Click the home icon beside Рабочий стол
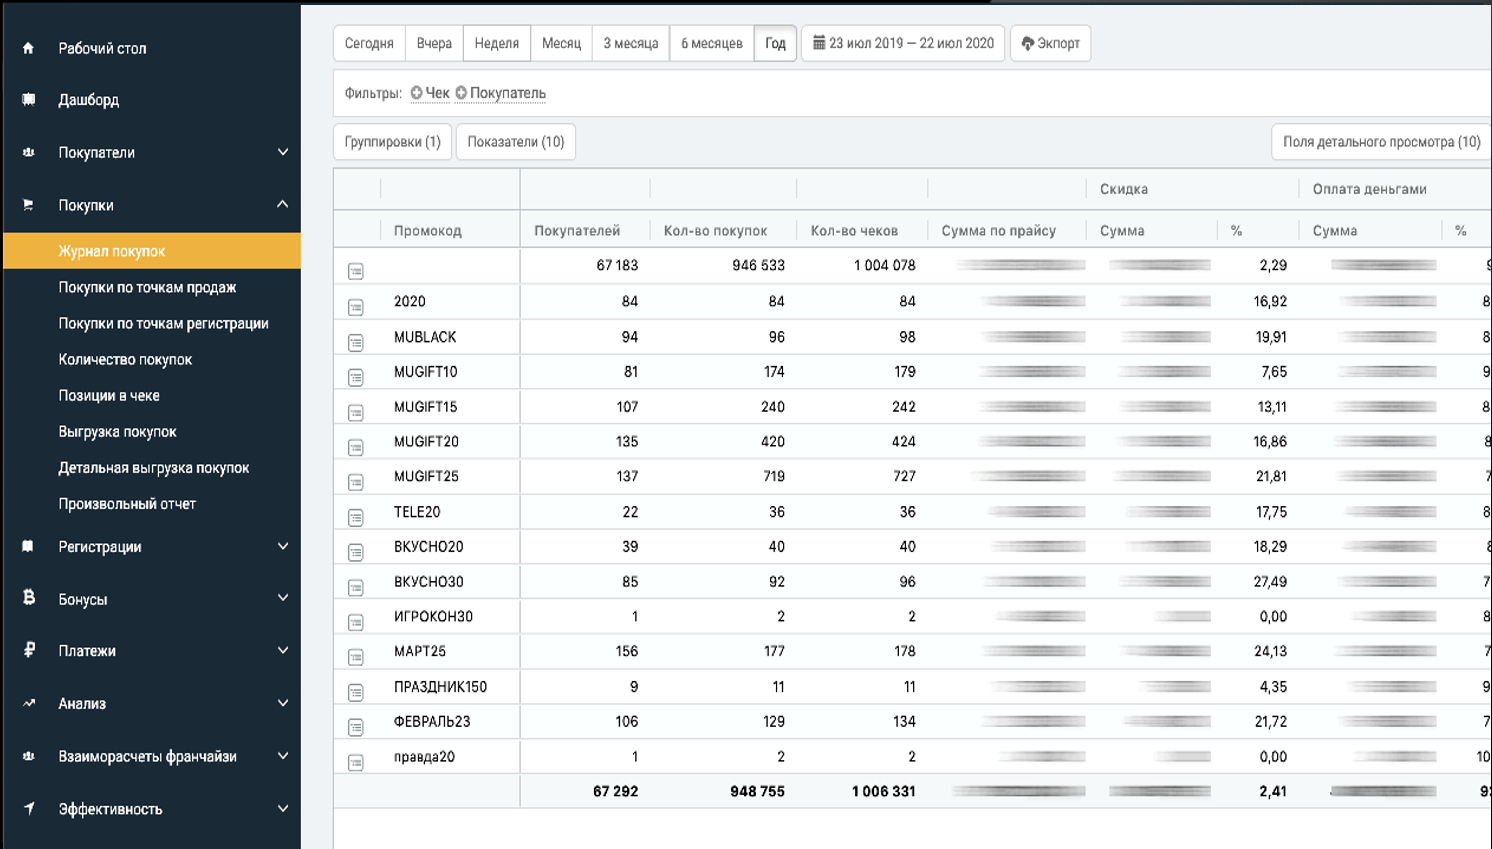The height and width of the screenshot is (849, 1492). [x=28, y=48]
